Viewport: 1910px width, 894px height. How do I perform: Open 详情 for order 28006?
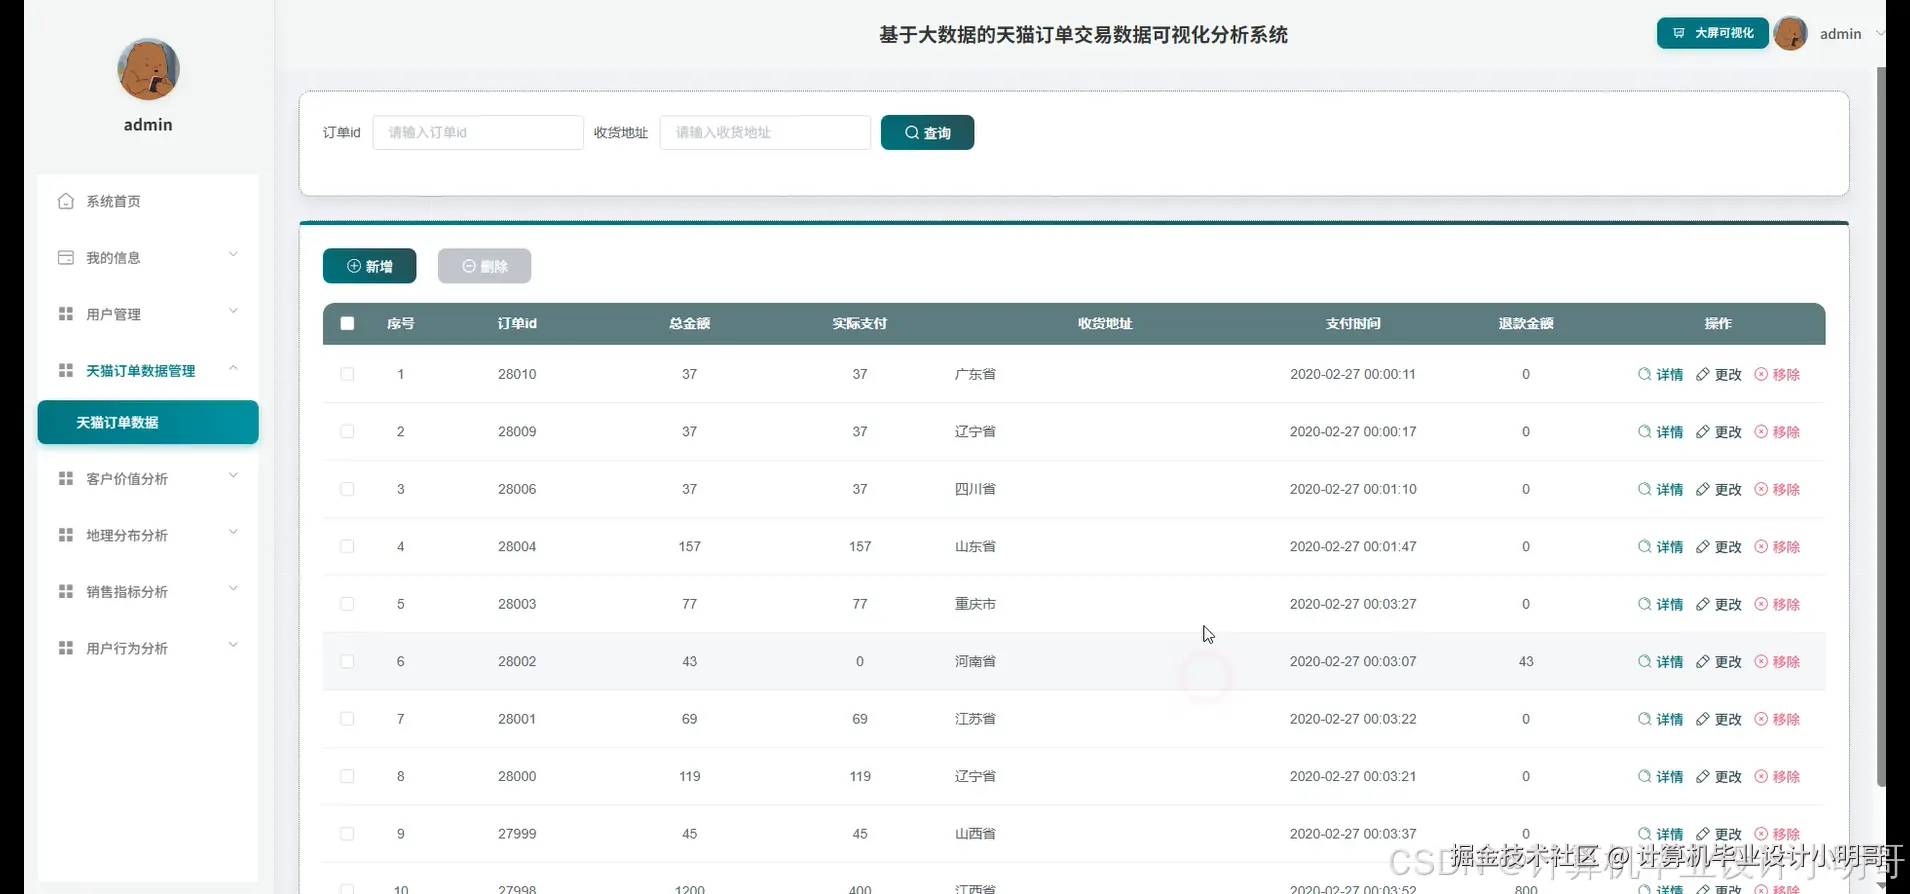(x=1661, y=489)
